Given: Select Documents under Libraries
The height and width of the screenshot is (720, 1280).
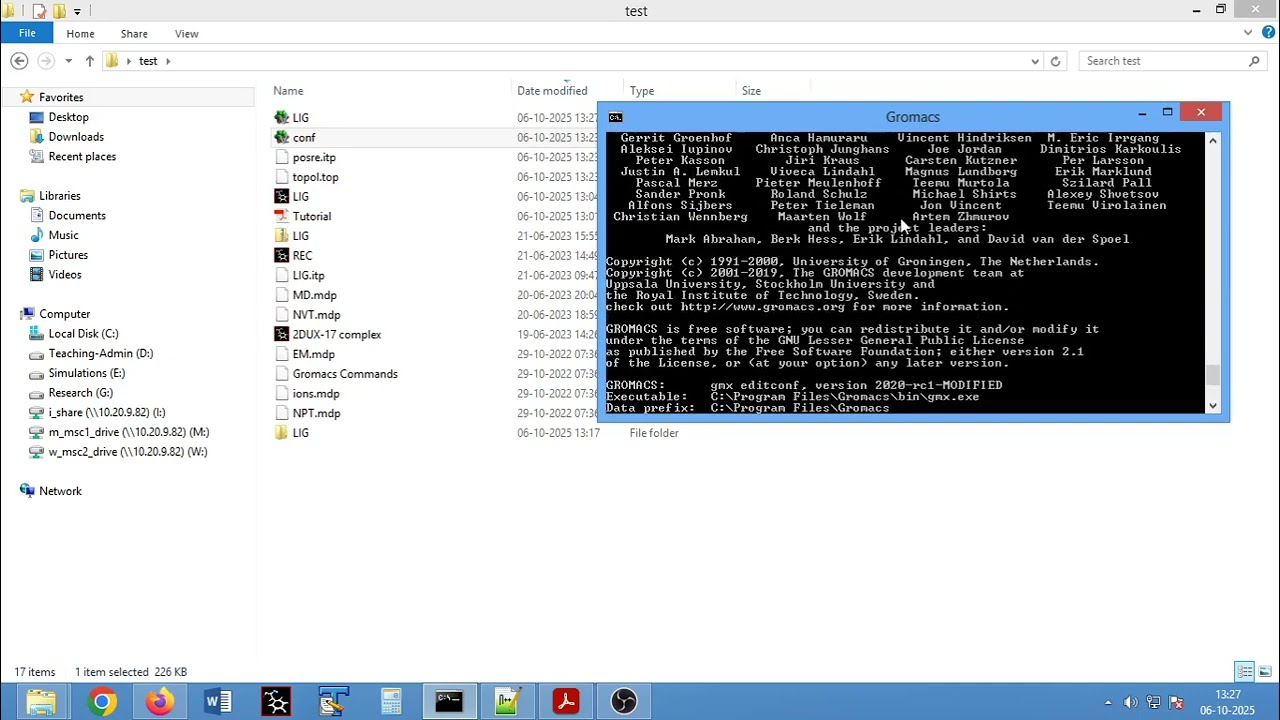Looking at the screenshot, I should coord(77,216).
